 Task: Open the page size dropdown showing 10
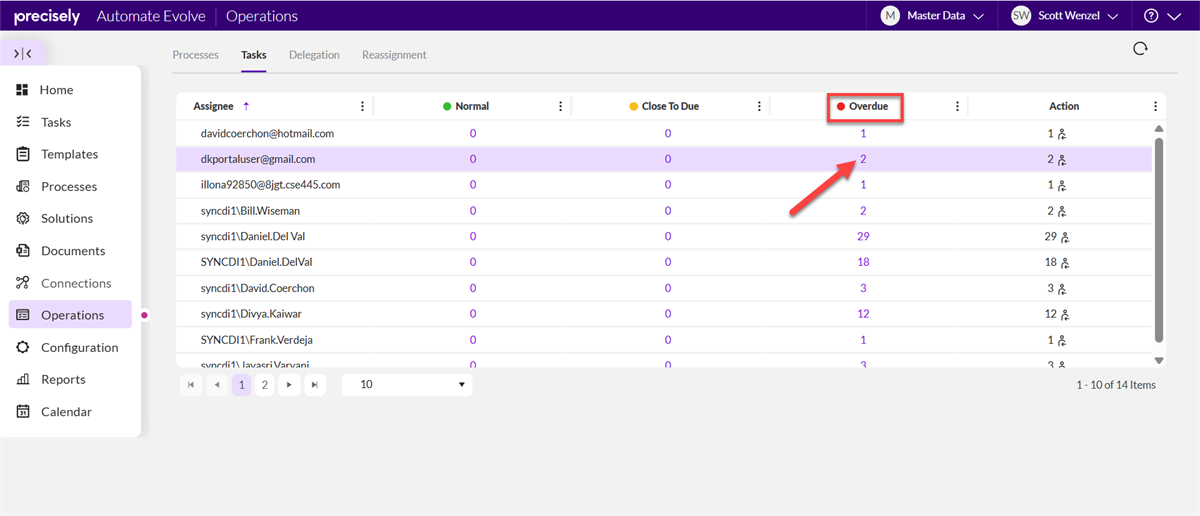click(407, 384)
